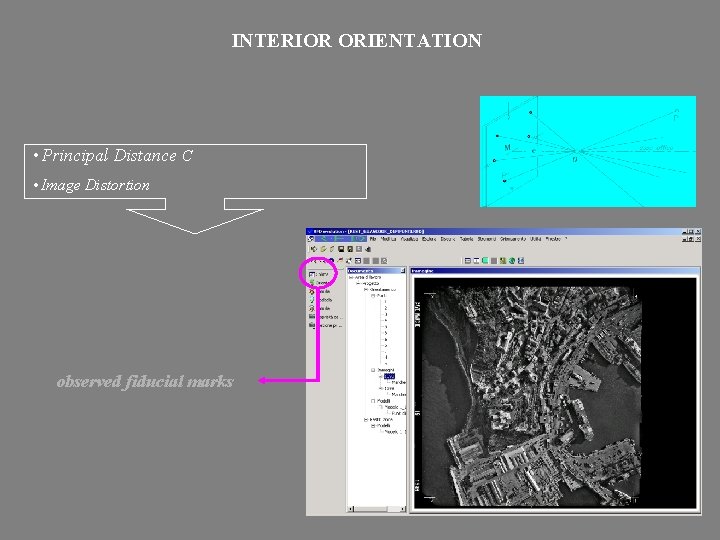Click the yellow pencil icon in upper toolbar
This screenshot has width=720, height=540.
(x=332, y=249)
